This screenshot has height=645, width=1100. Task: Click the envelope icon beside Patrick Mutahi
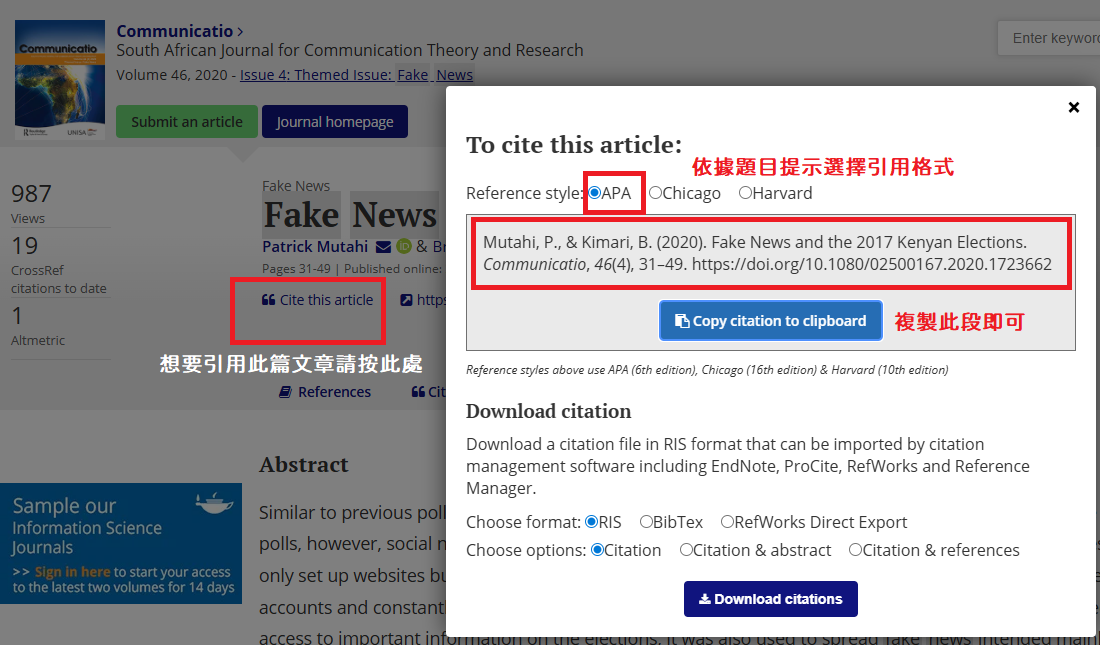coord(383,247)
